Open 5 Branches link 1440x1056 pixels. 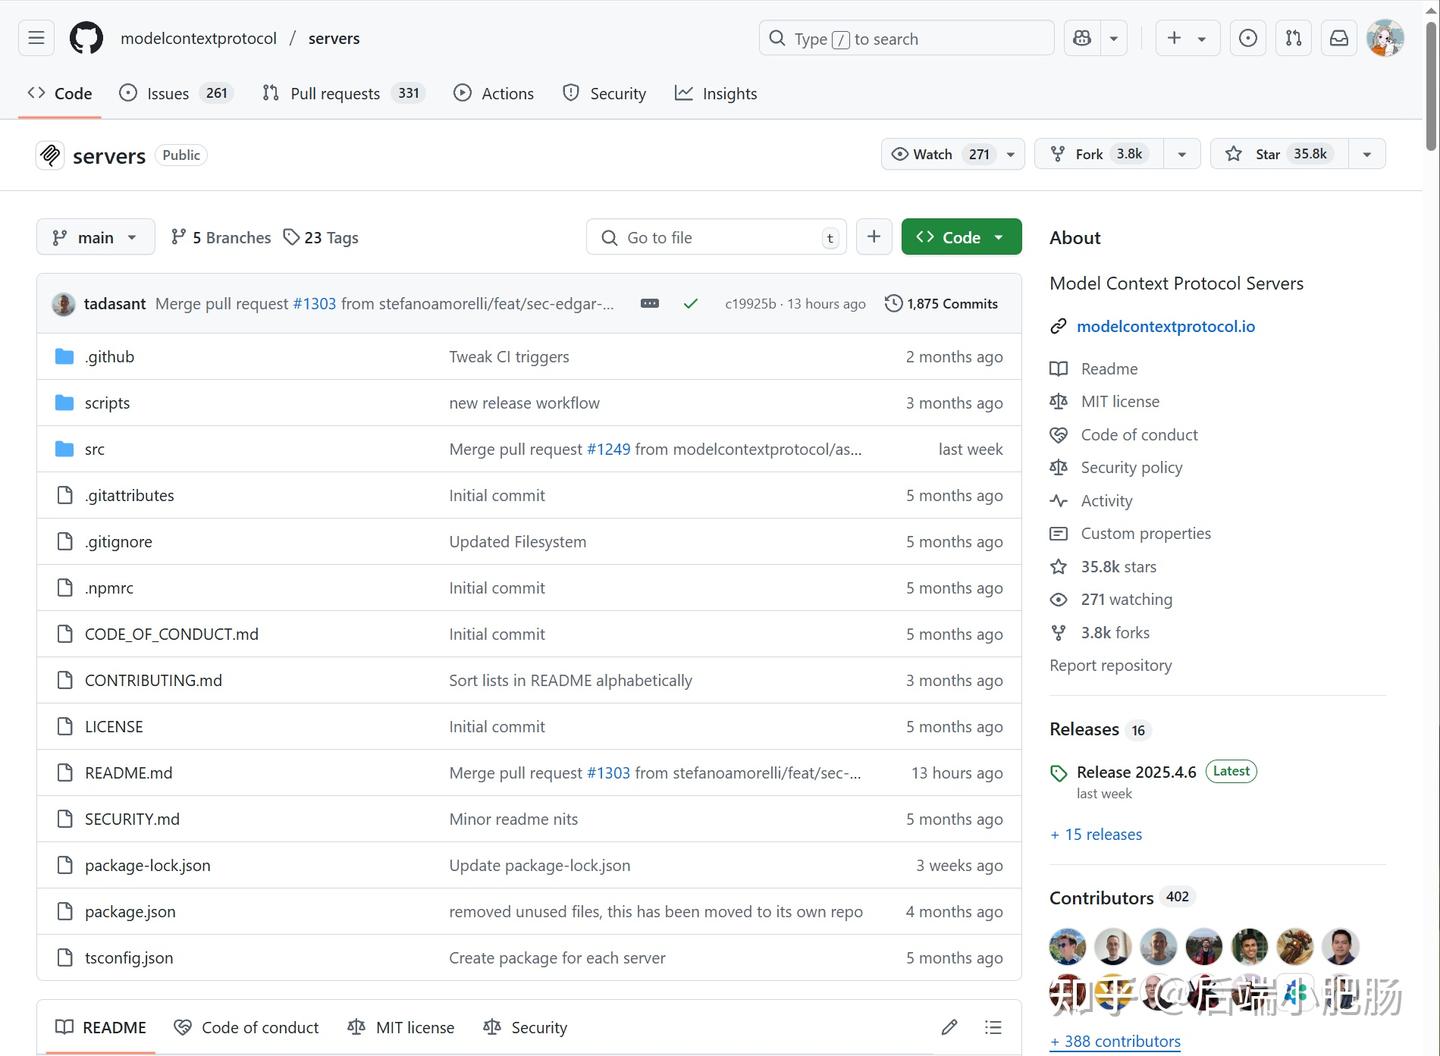221,237
